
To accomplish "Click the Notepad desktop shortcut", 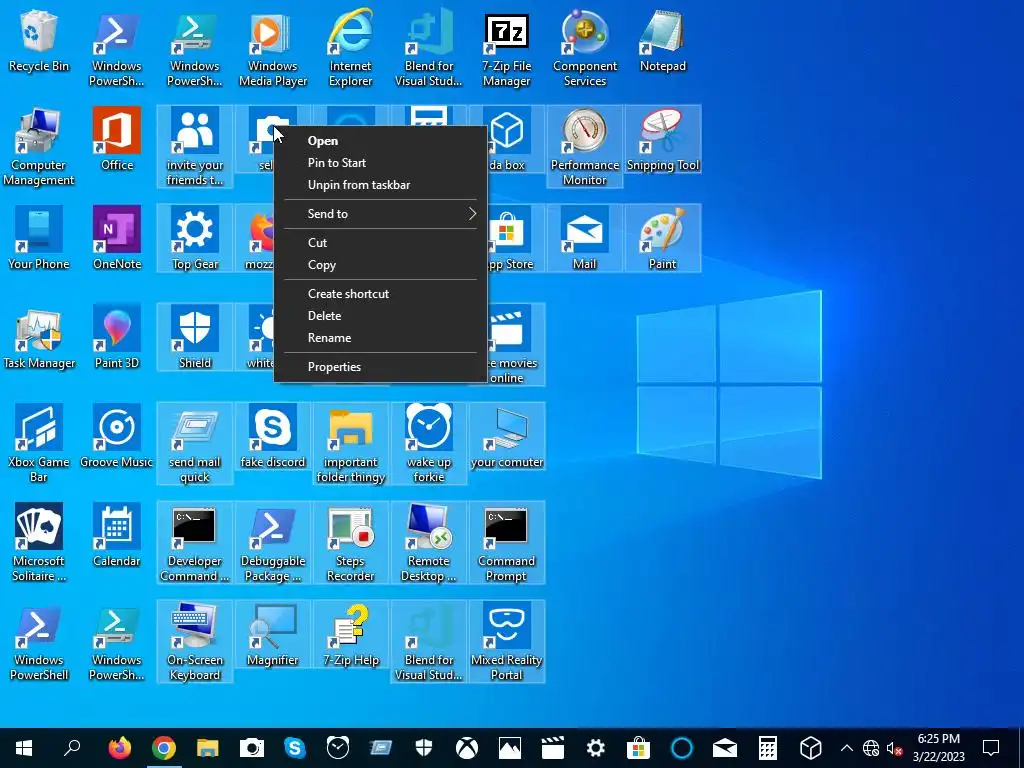I will pos(663,40).
